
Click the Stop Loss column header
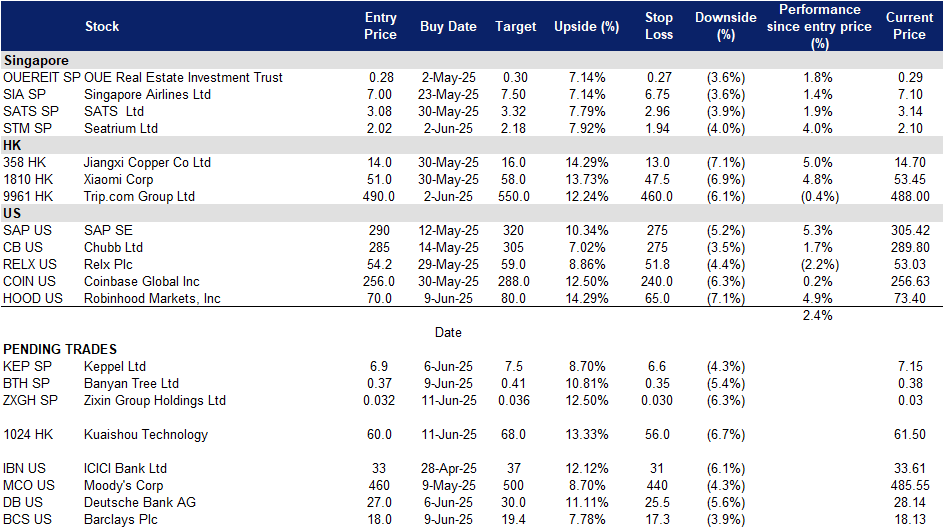[x=659, y=26]
